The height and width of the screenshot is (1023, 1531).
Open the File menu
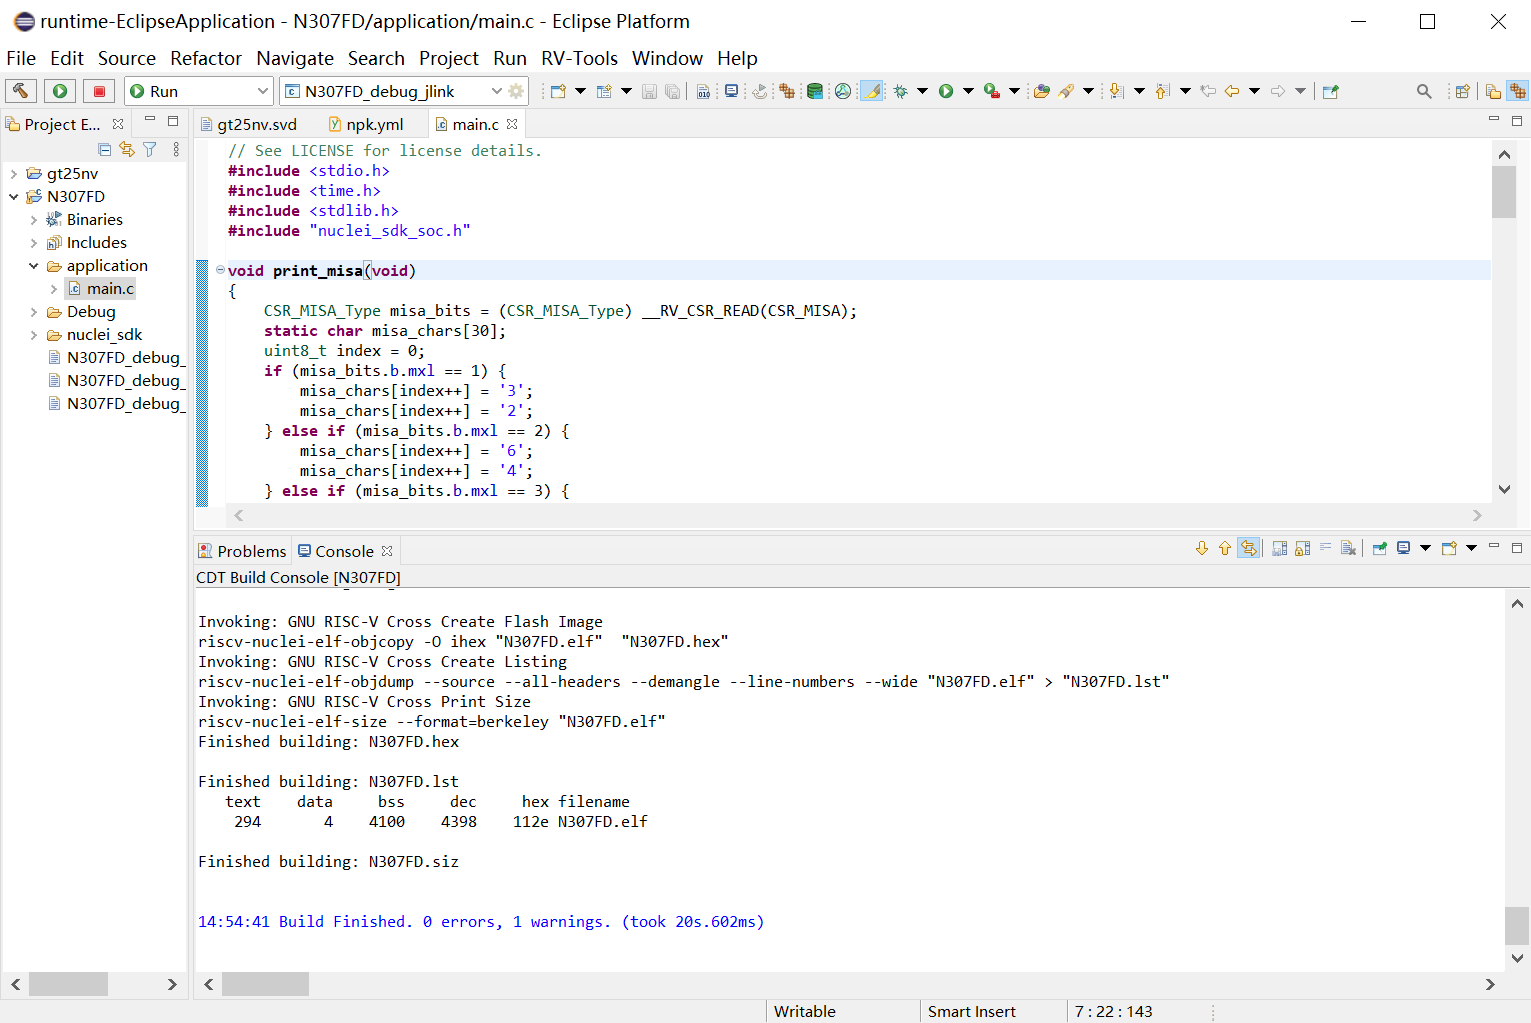[21, 58]
